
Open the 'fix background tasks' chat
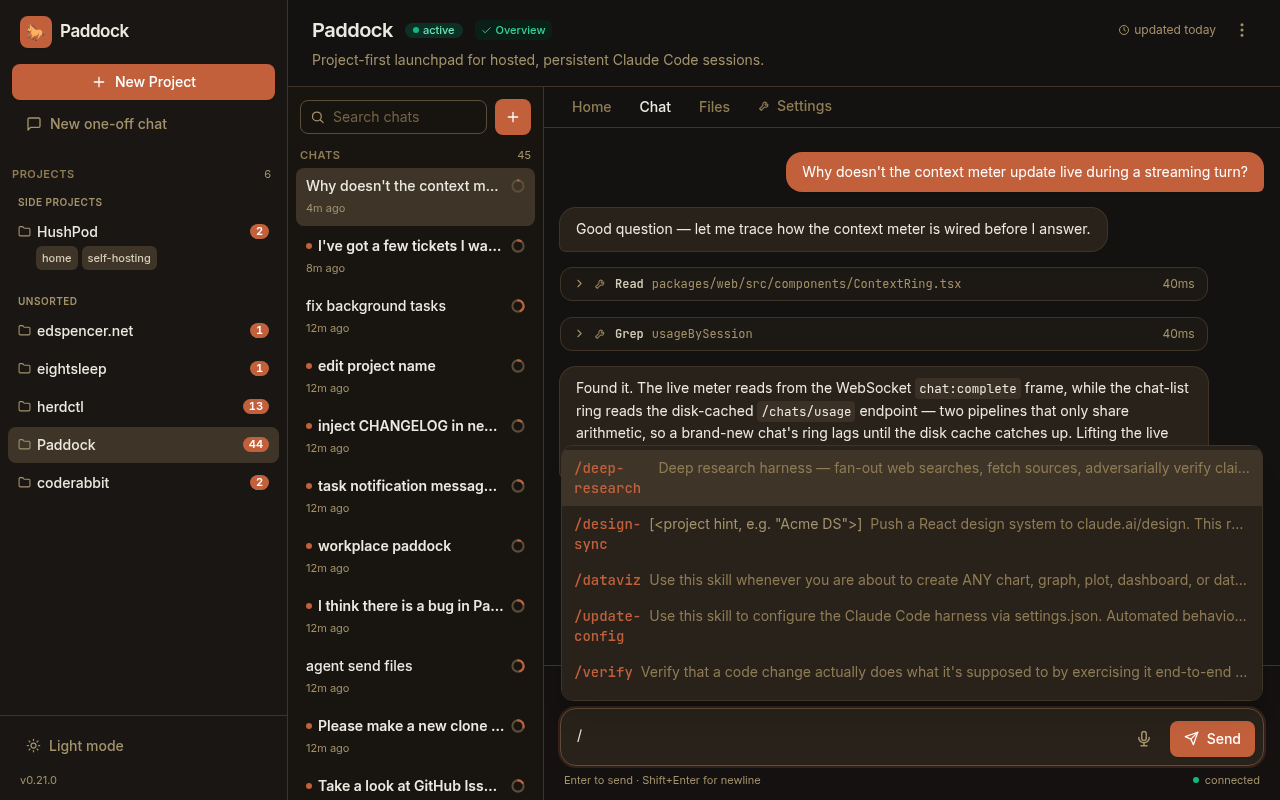[415, 317]
